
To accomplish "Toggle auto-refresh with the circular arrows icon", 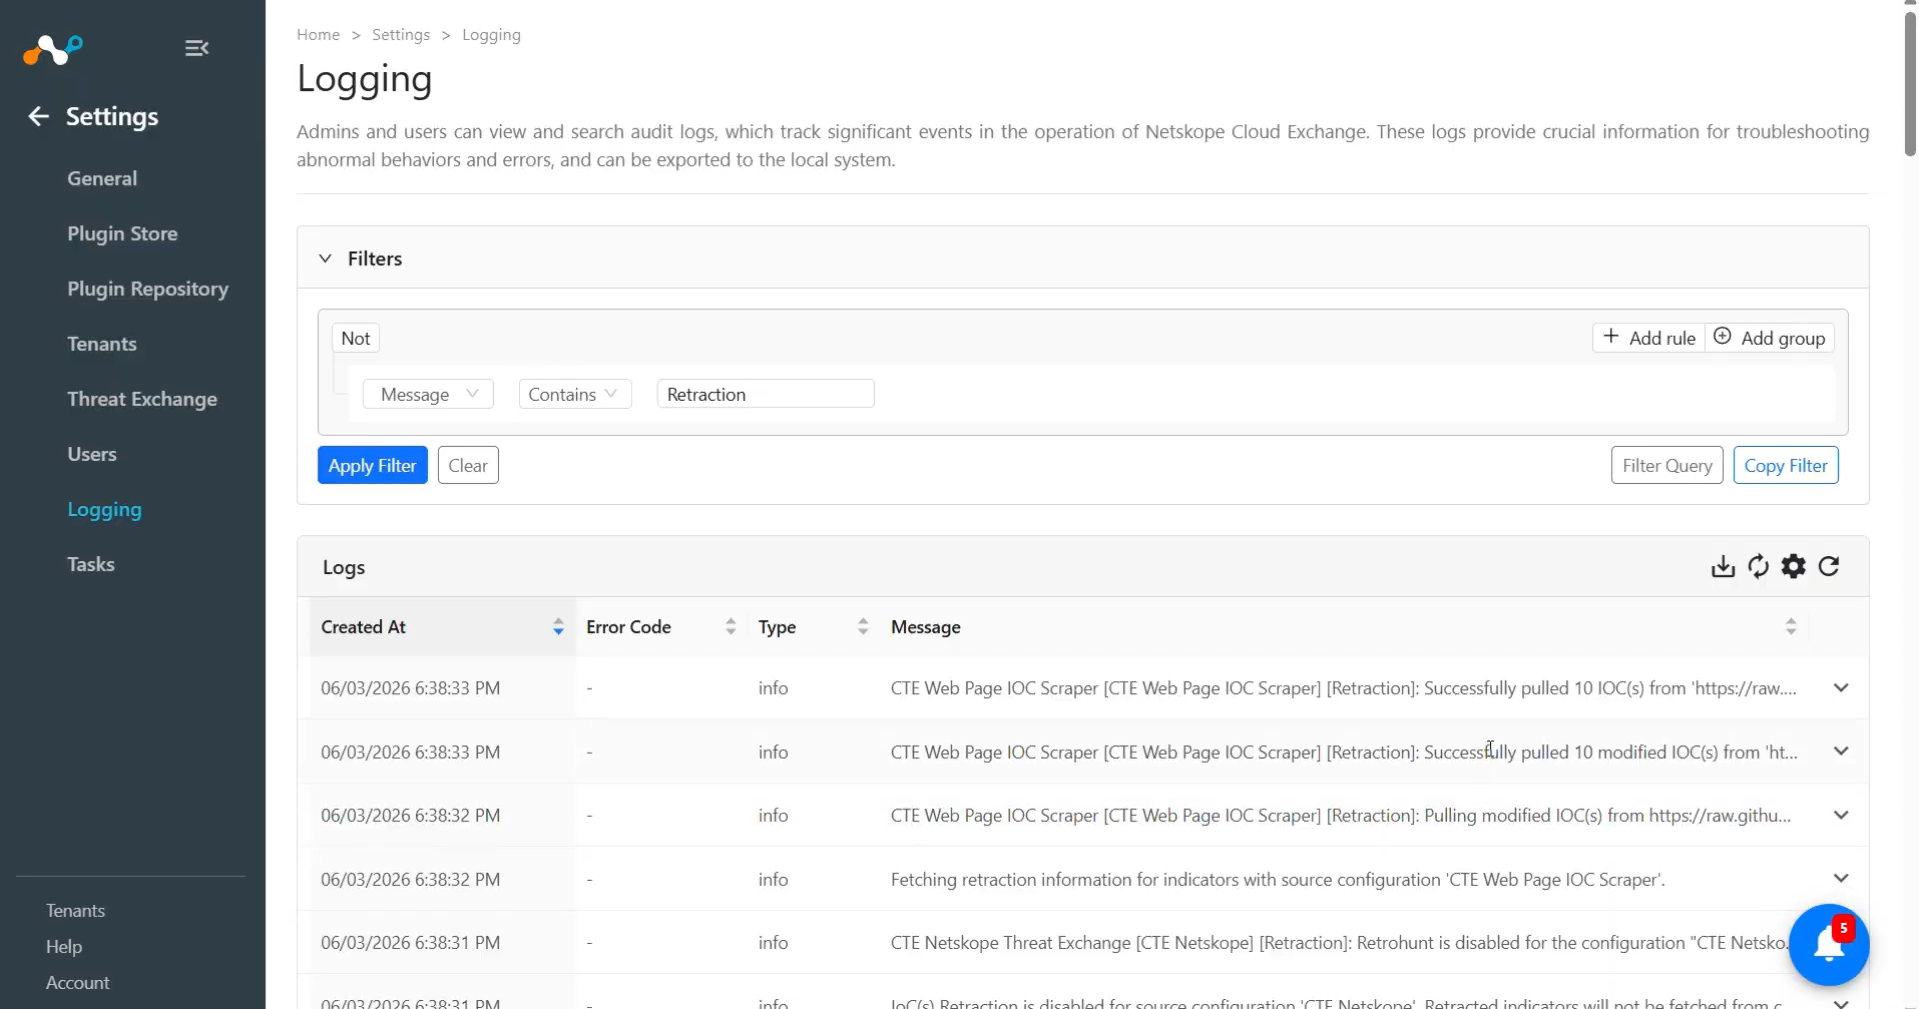I will [1758, 567].
